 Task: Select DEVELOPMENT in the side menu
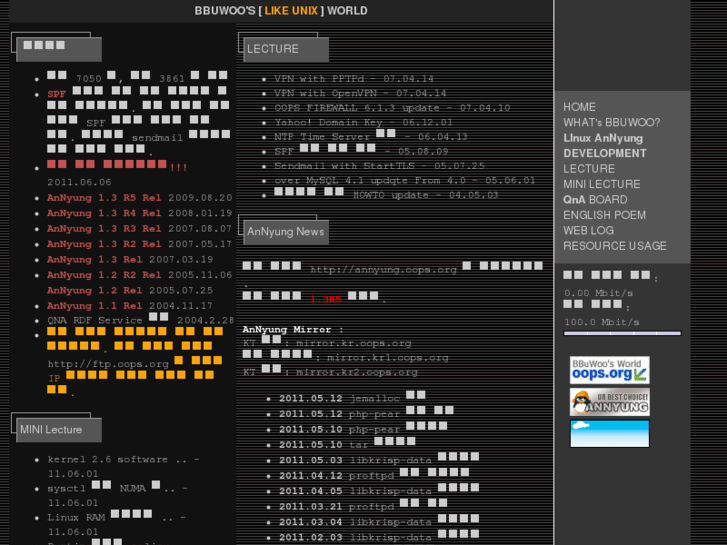(604, 154)
